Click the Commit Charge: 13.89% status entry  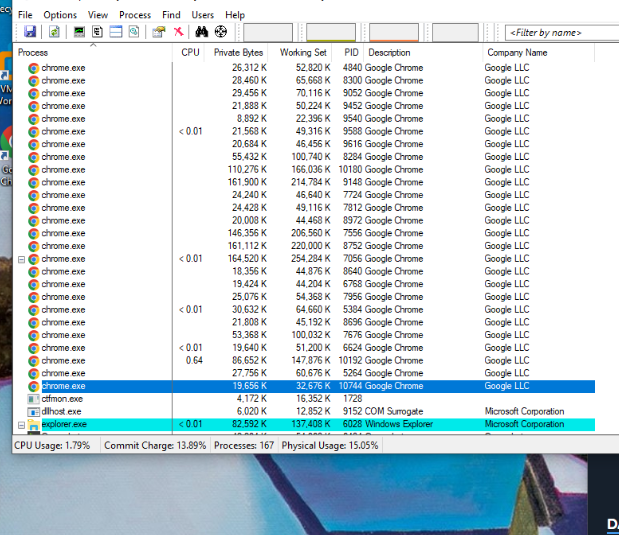155,445
